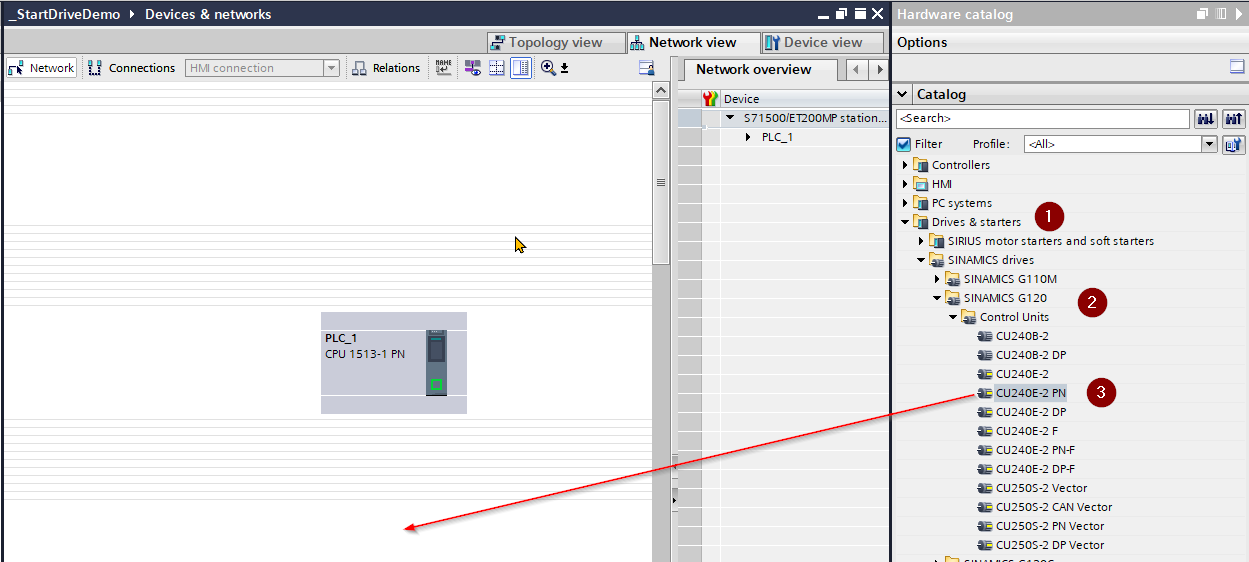Screen dimensions: 1249x562
Task: Click the dock overview window icon
Action: pos(646,68)
